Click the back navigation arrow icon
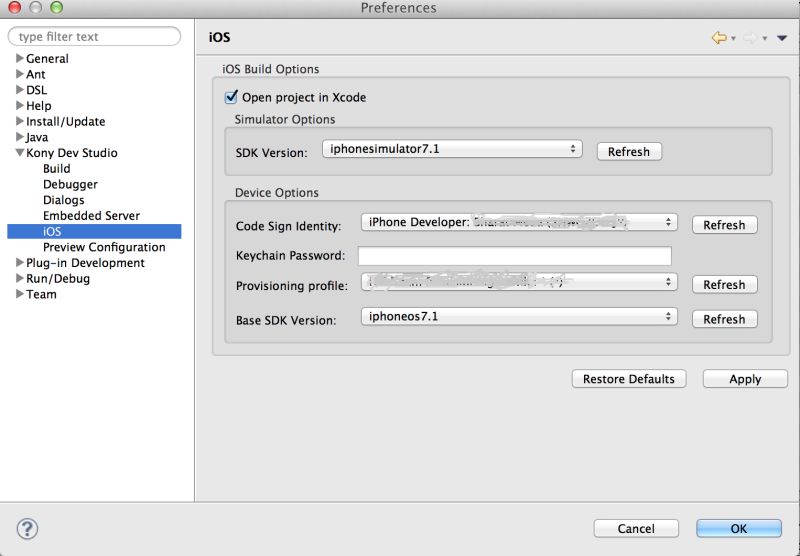The height and width of the screenshot is (556, 800). (719, 38)
